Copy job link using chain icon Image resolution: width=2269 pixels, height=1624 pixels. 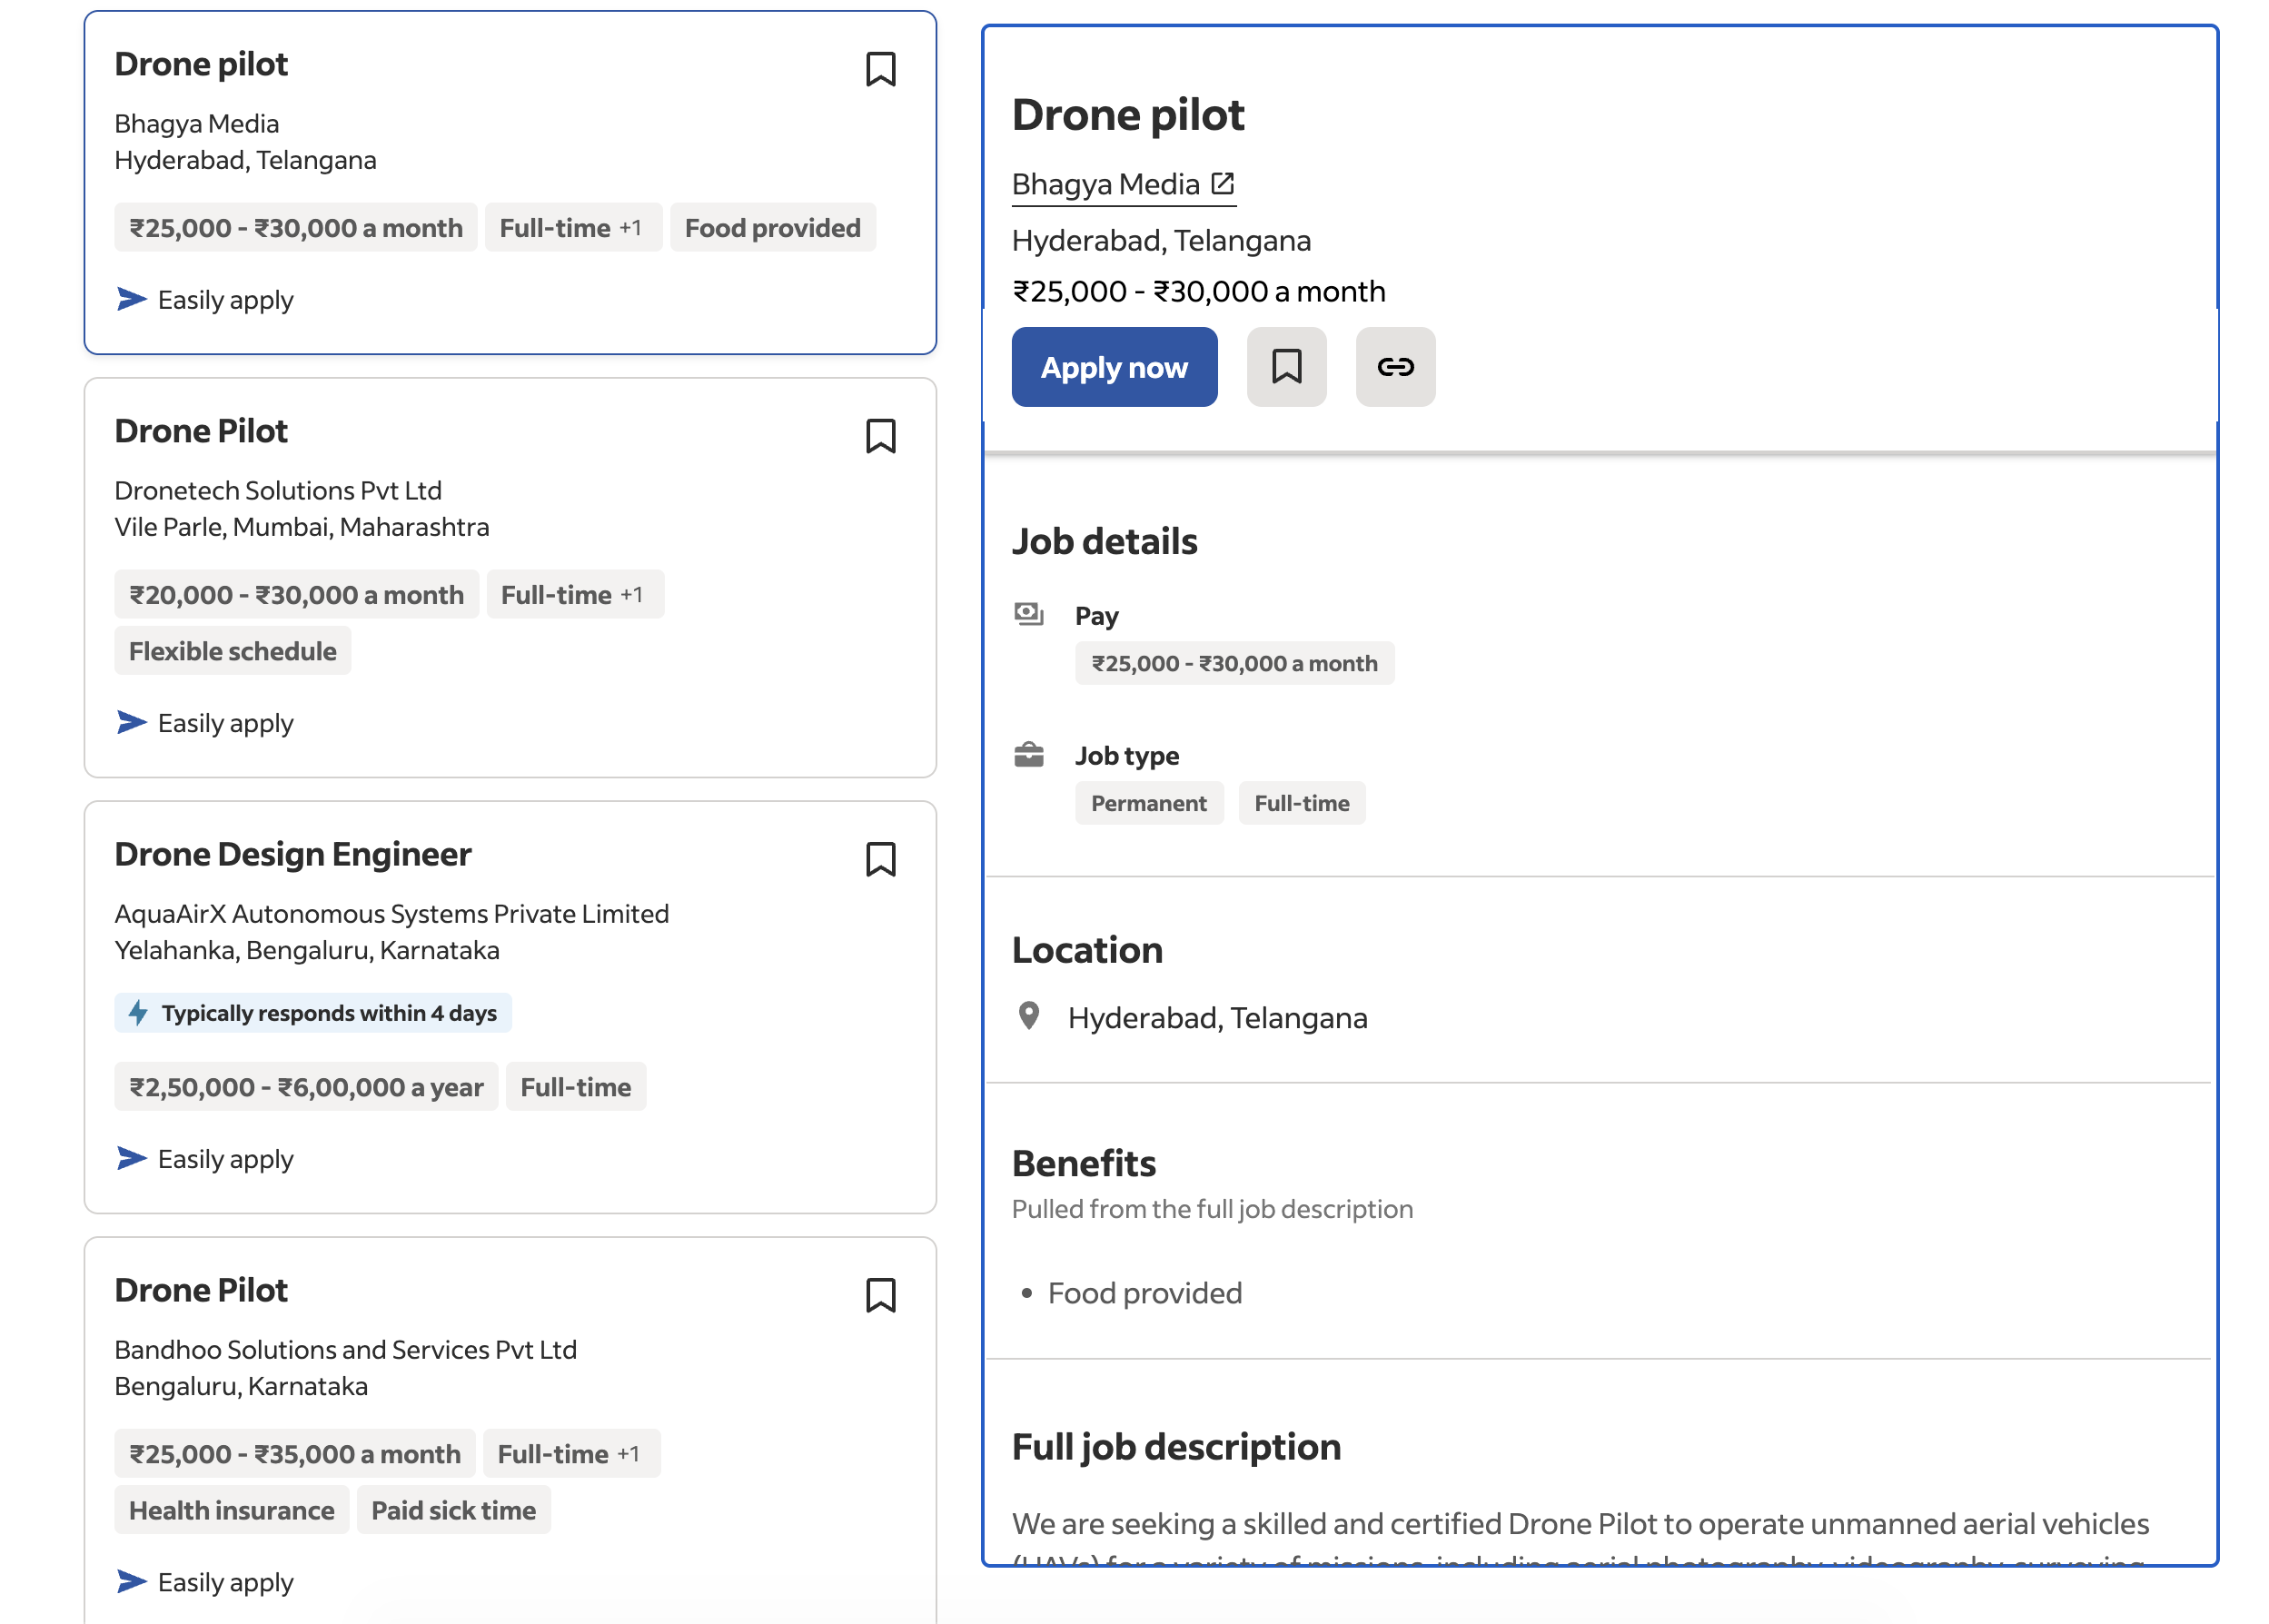(1394, 367)
